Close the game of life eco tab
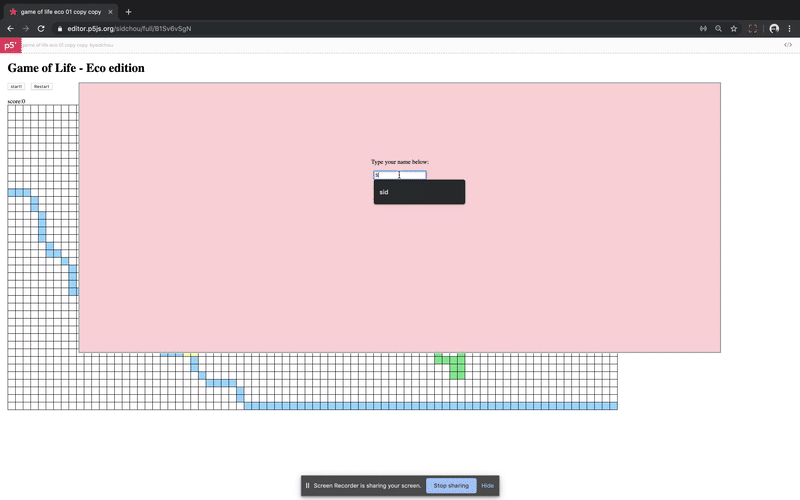This screenshot has width=800, height=500. [110, 12]
